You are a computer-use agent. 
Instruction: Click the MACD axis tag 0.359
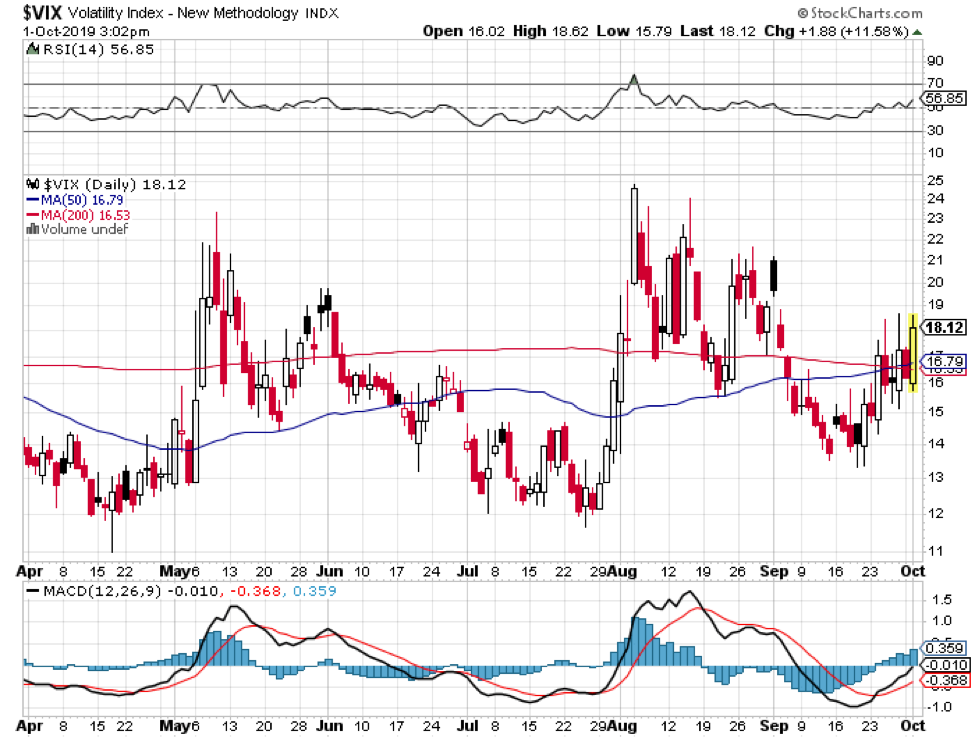click(x=944, y=648)
